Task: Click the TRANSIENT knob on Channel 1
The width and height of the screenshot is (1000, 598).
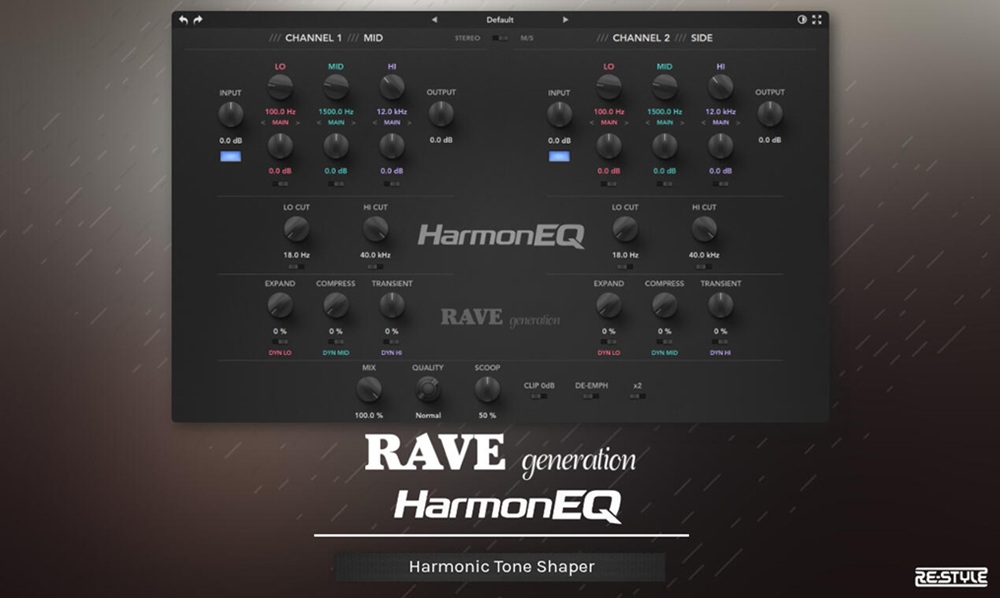Action: pyautogui.click(x=391, y=305)
